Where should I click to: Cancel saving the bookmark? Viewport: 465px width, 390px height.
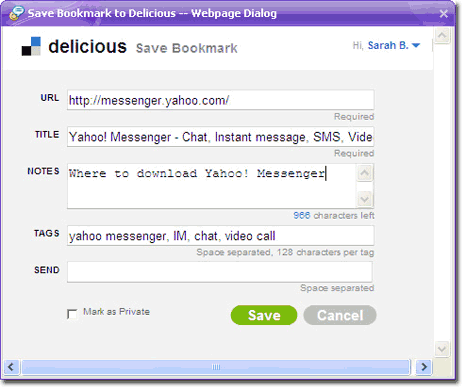(x=340, y=315)
